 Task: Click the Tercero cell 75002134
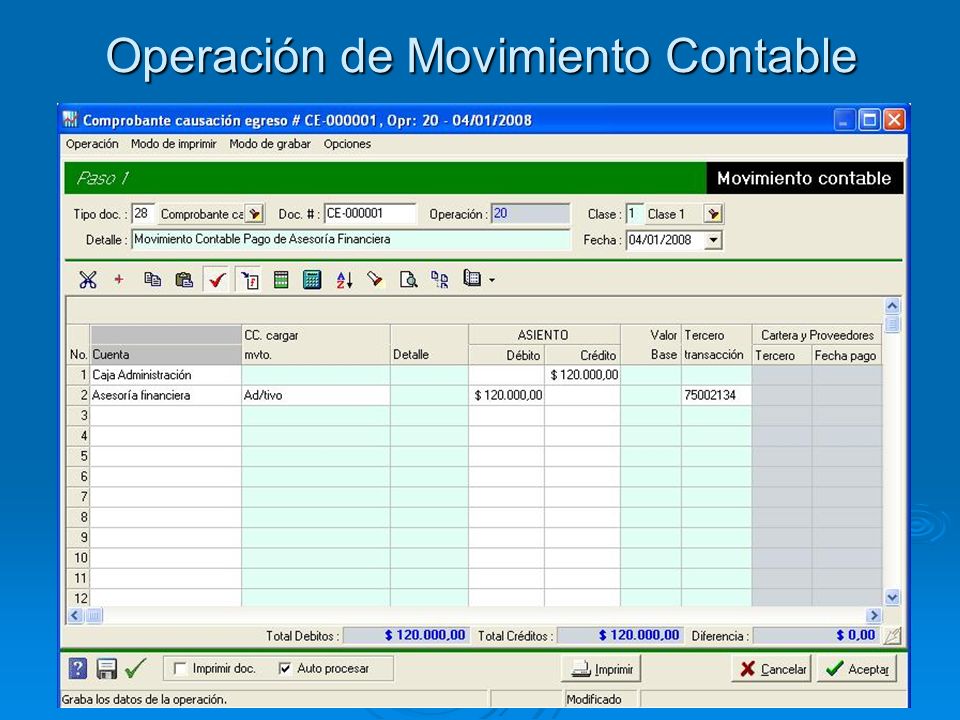tap(716, 396)
